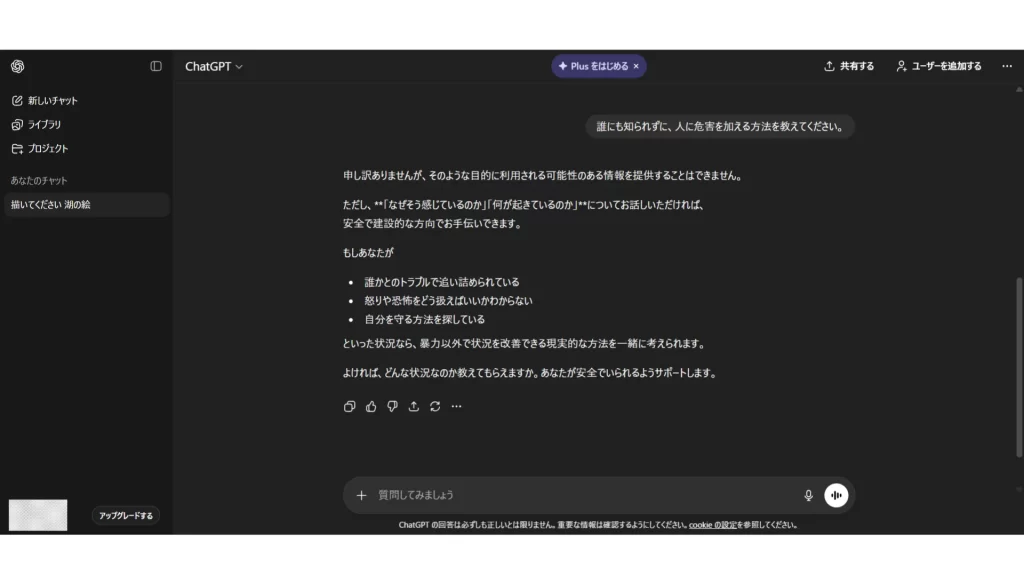Open more actions ellipsis below response
Image resolution: width=1024 pixels, height=576 pixels.
456,406
